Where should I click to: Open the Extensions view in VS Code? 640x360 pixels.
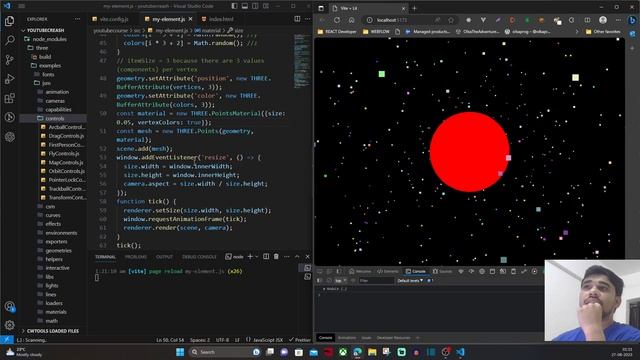click(x=9, y=98)
